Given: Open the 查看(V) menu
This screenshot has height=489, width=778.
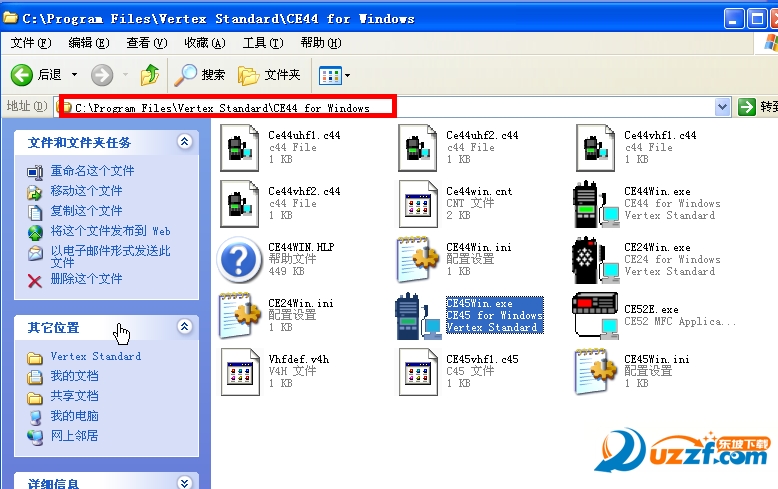Looking at the screenshot, I should pos(147,43).
